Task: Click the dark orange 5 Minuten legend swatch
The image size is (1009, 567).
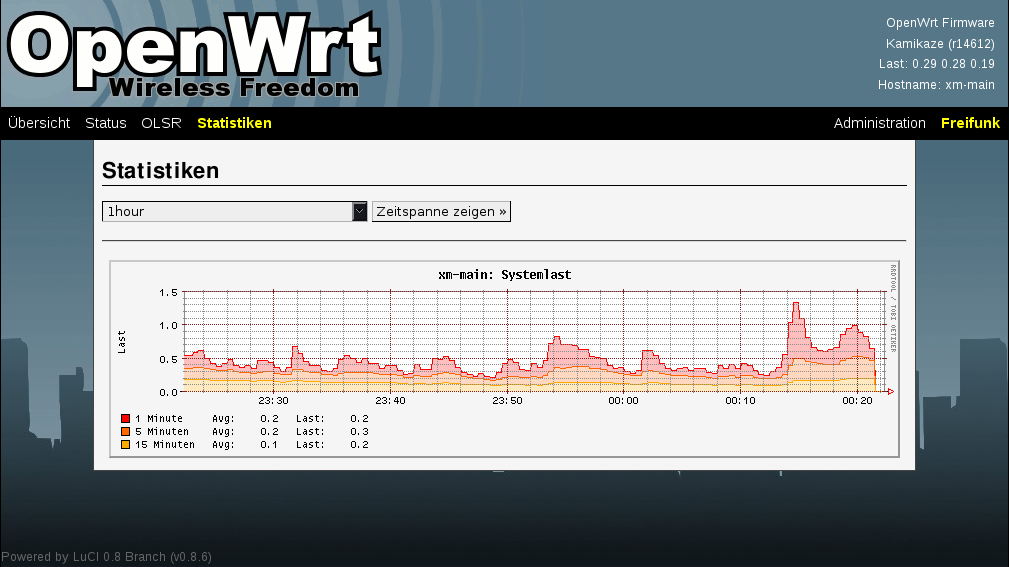Action: (126, 432)
